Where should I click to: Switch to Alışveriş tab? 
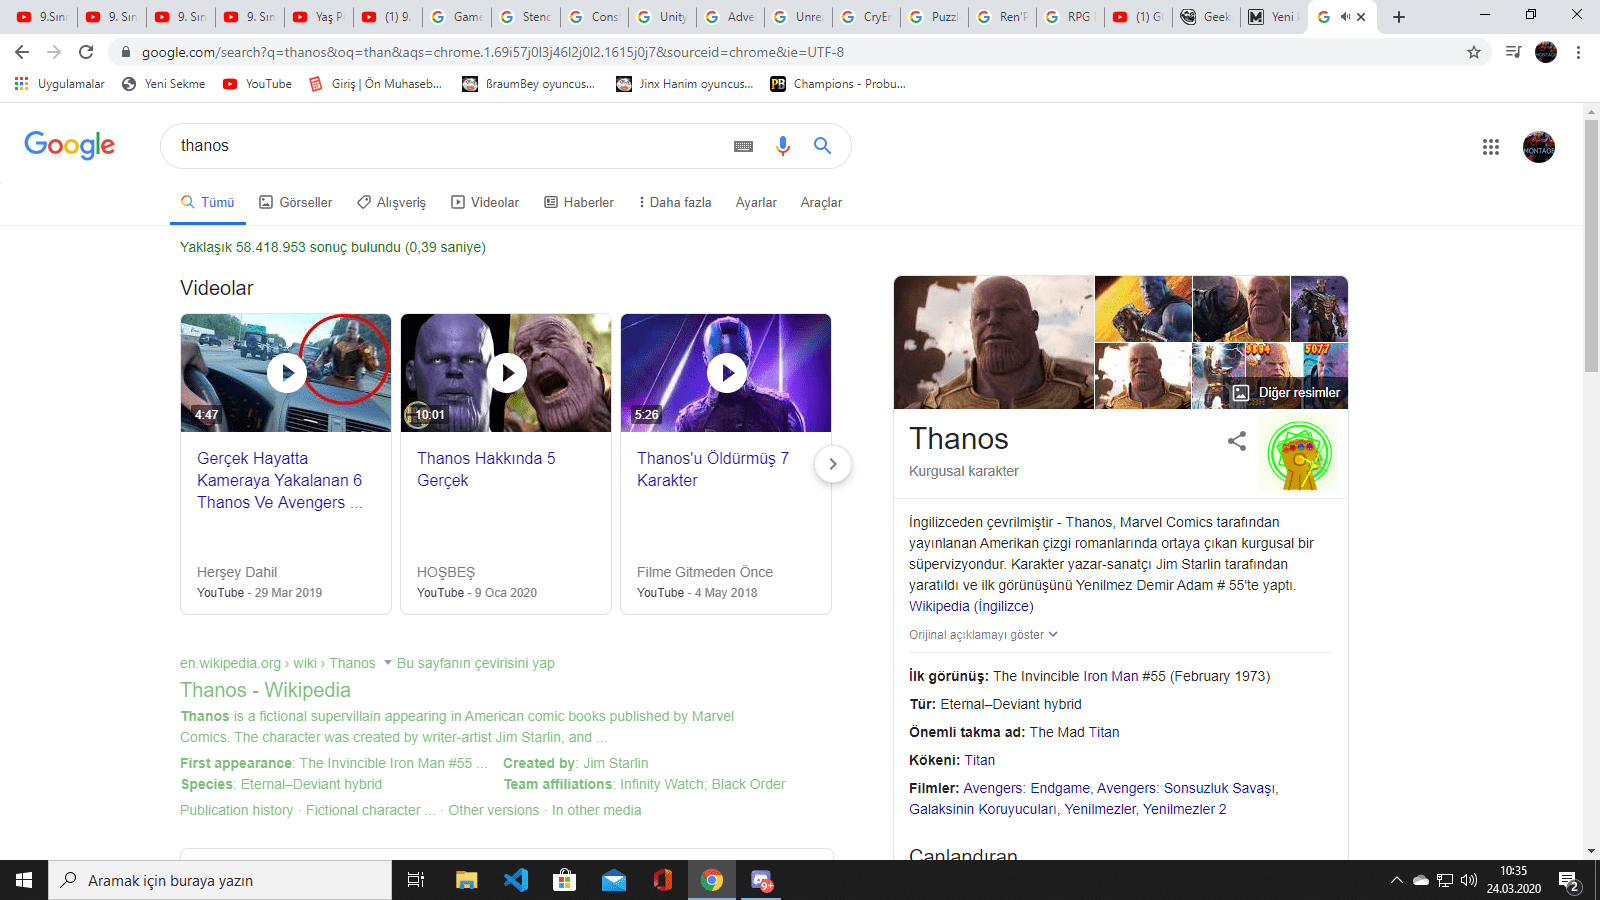point(391,202)
